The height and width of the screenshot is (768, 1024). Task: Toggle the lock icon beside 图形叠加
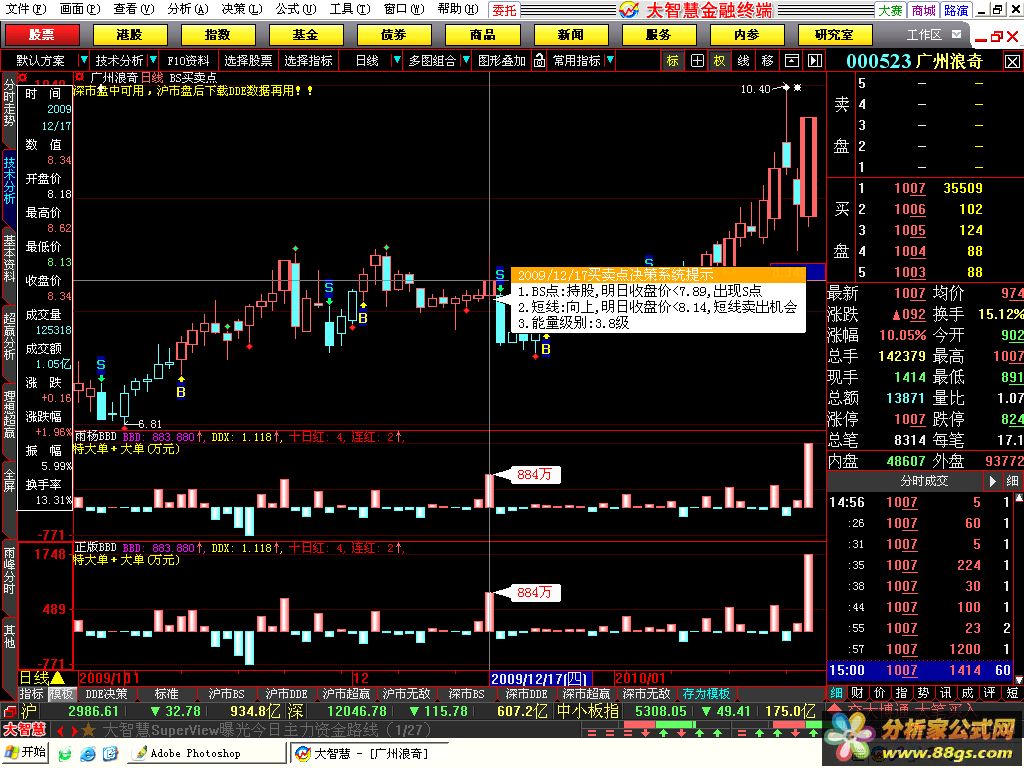pos(539,61)
